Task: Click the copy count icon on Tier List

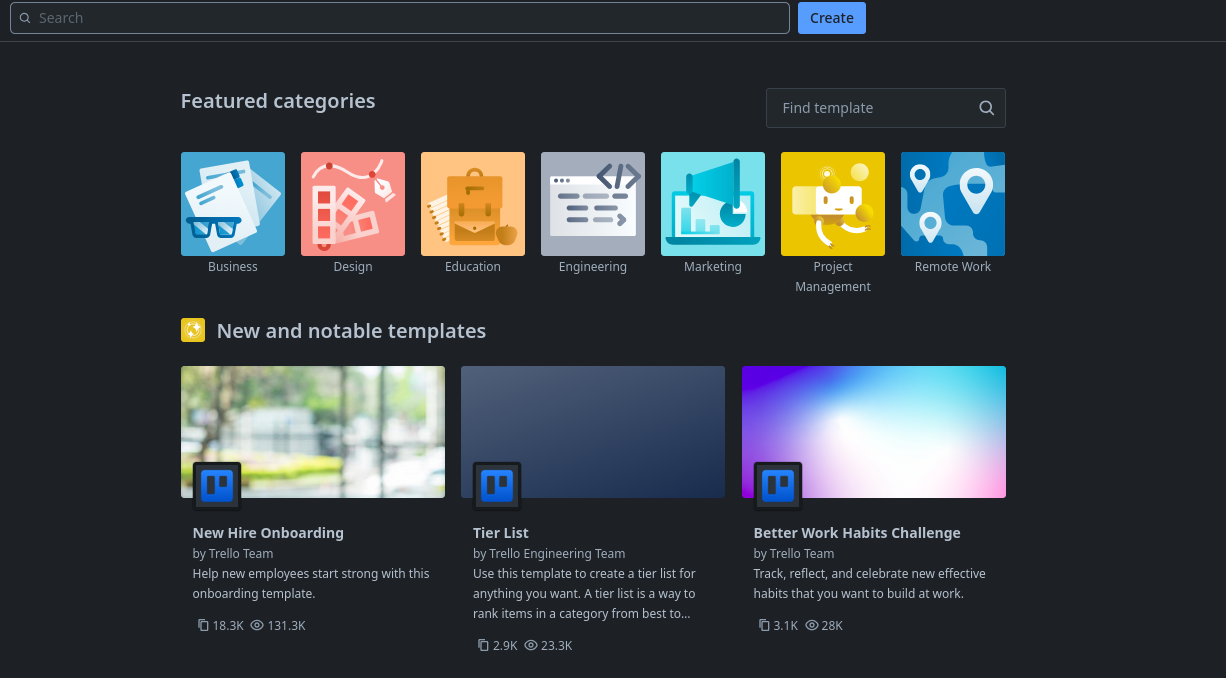Action: 483,645
